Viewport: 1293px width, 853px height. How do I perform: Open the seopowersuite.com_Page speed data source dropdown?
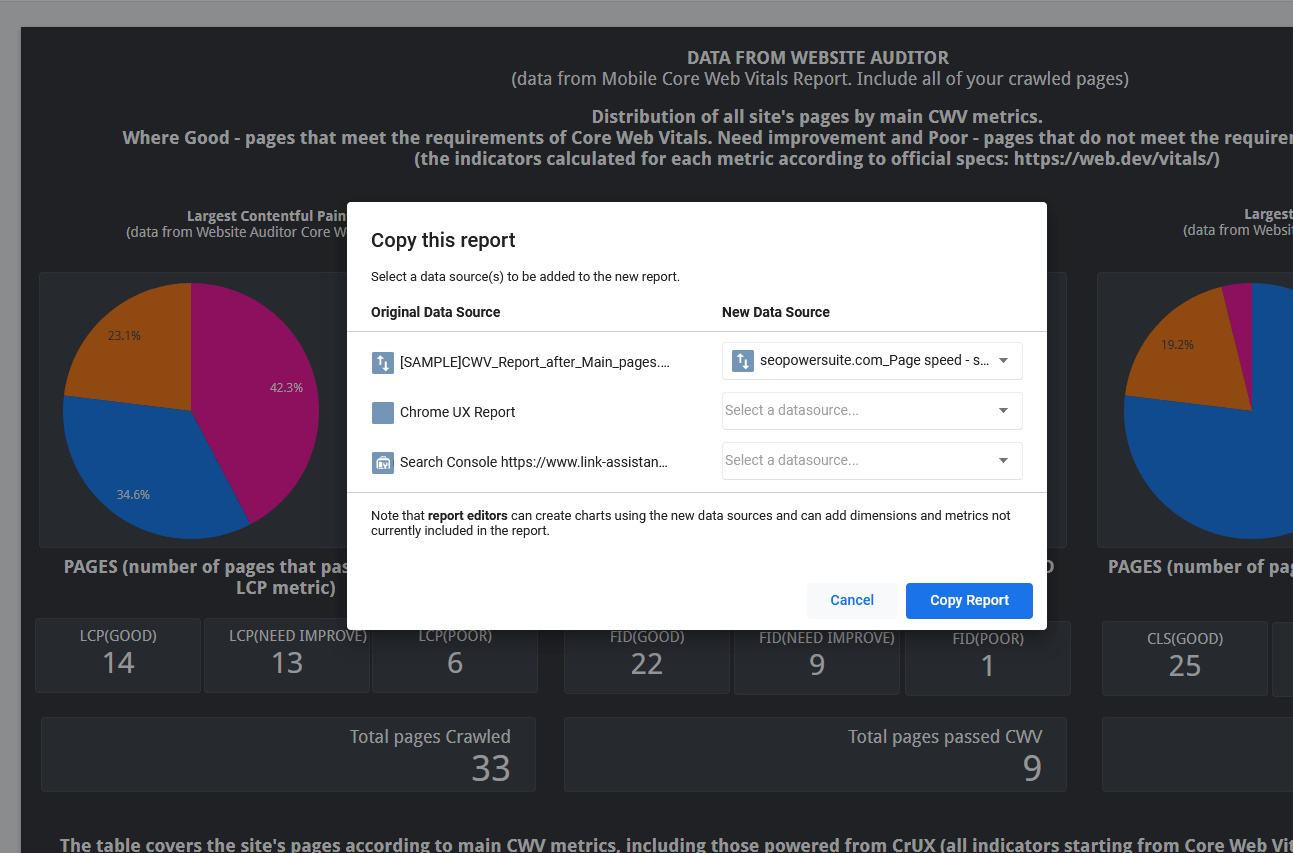[x=872, y=360]
